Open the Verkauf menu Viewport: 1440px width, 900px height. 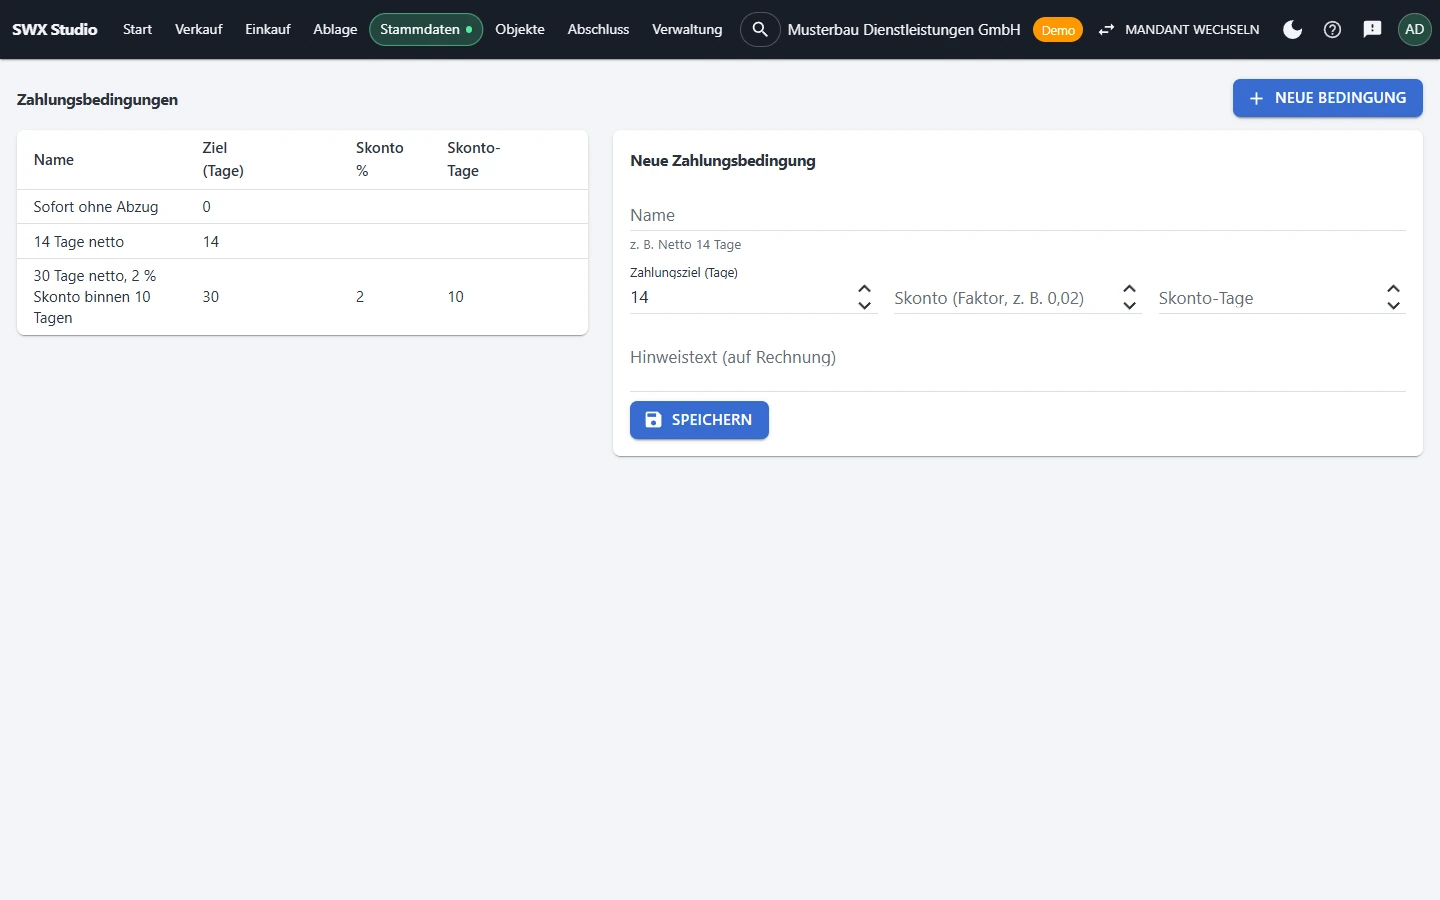[x=198, y=29]
